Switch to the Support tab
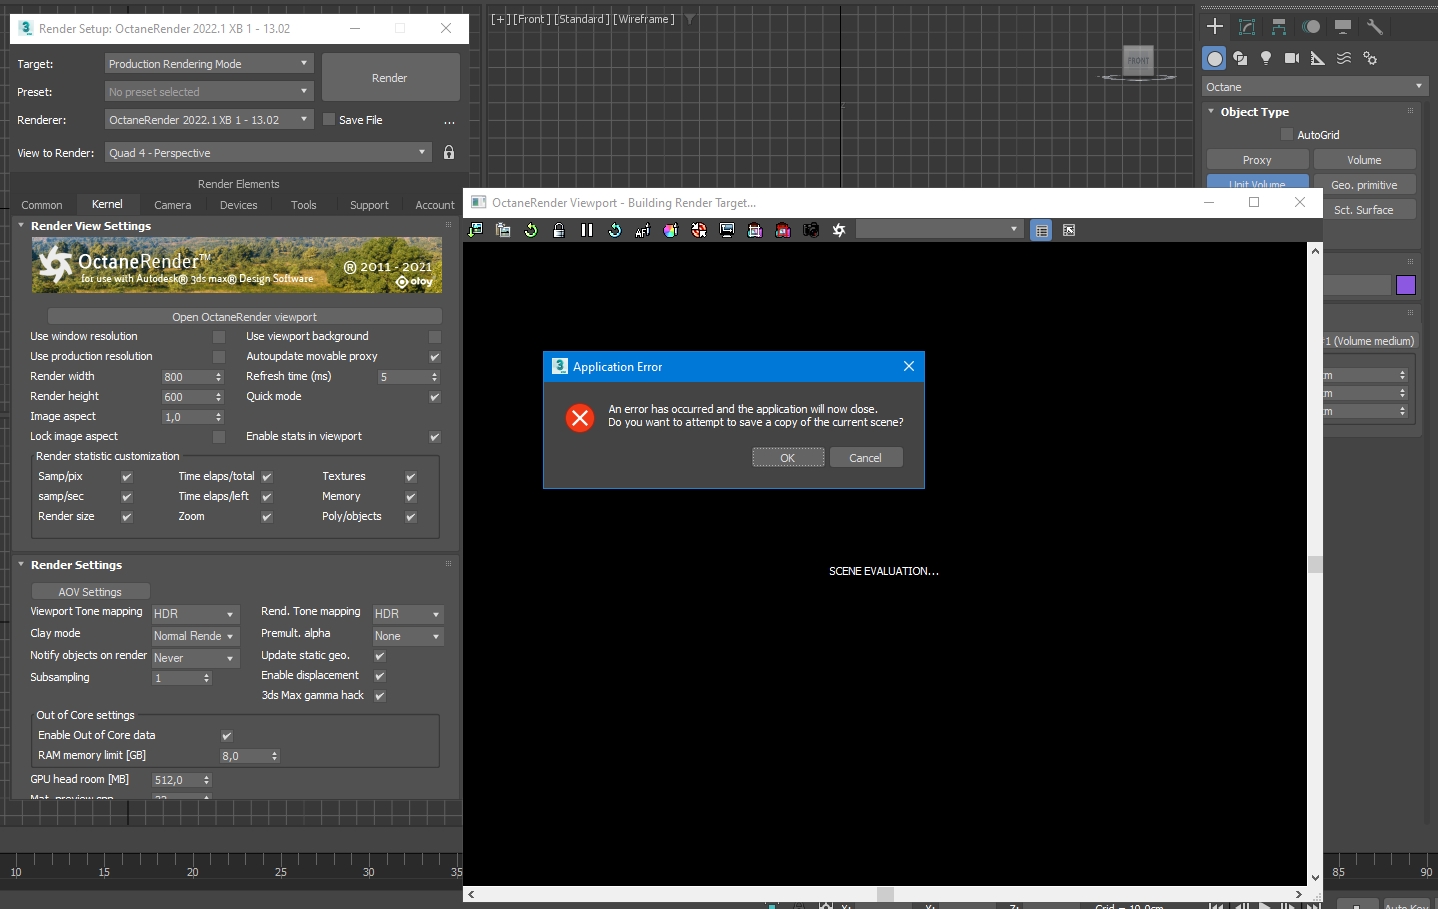Viewport: 1438px width, 909px height. point(369,205)
